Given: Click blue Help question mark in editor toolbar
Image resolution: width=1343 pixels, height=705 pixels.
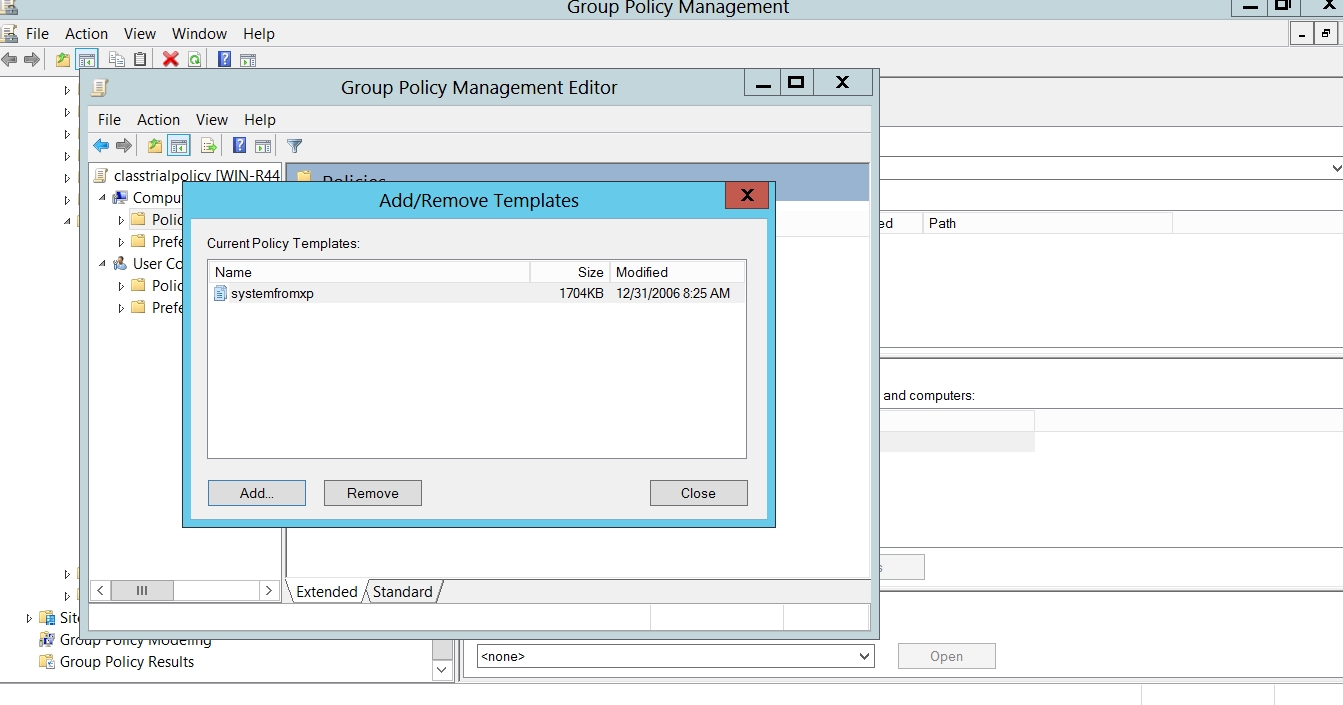Looking at the screenshot, I should [239, 146].
